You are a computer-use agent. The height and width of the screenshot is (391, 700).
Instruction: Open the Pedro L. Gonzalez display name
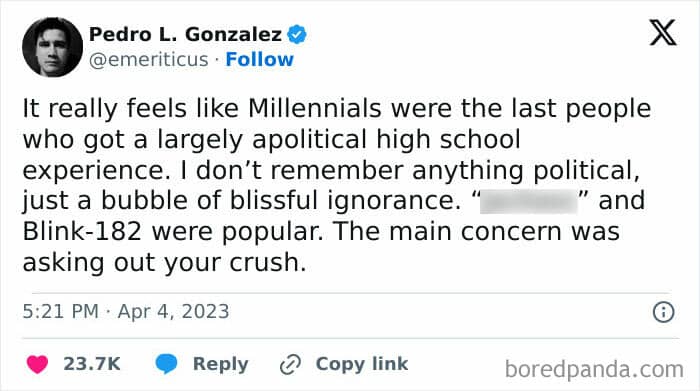[x=185, y=34]
